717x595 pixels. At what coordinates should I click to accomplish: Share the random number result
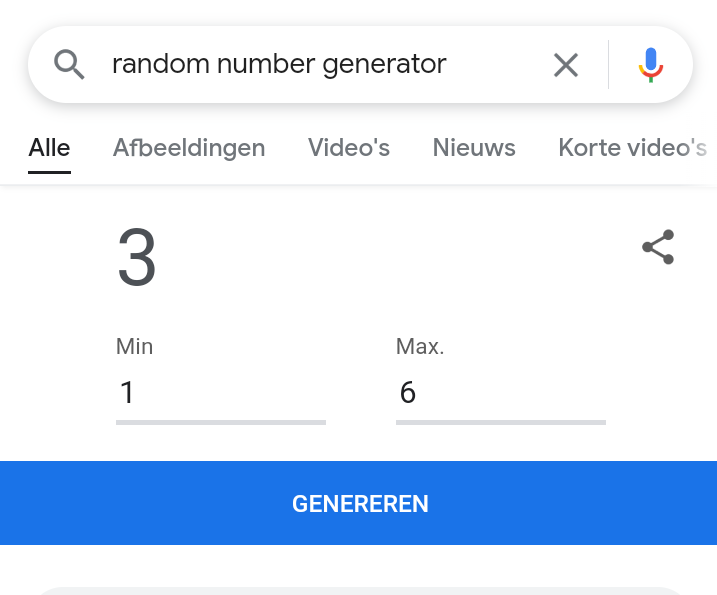[658, 248]
